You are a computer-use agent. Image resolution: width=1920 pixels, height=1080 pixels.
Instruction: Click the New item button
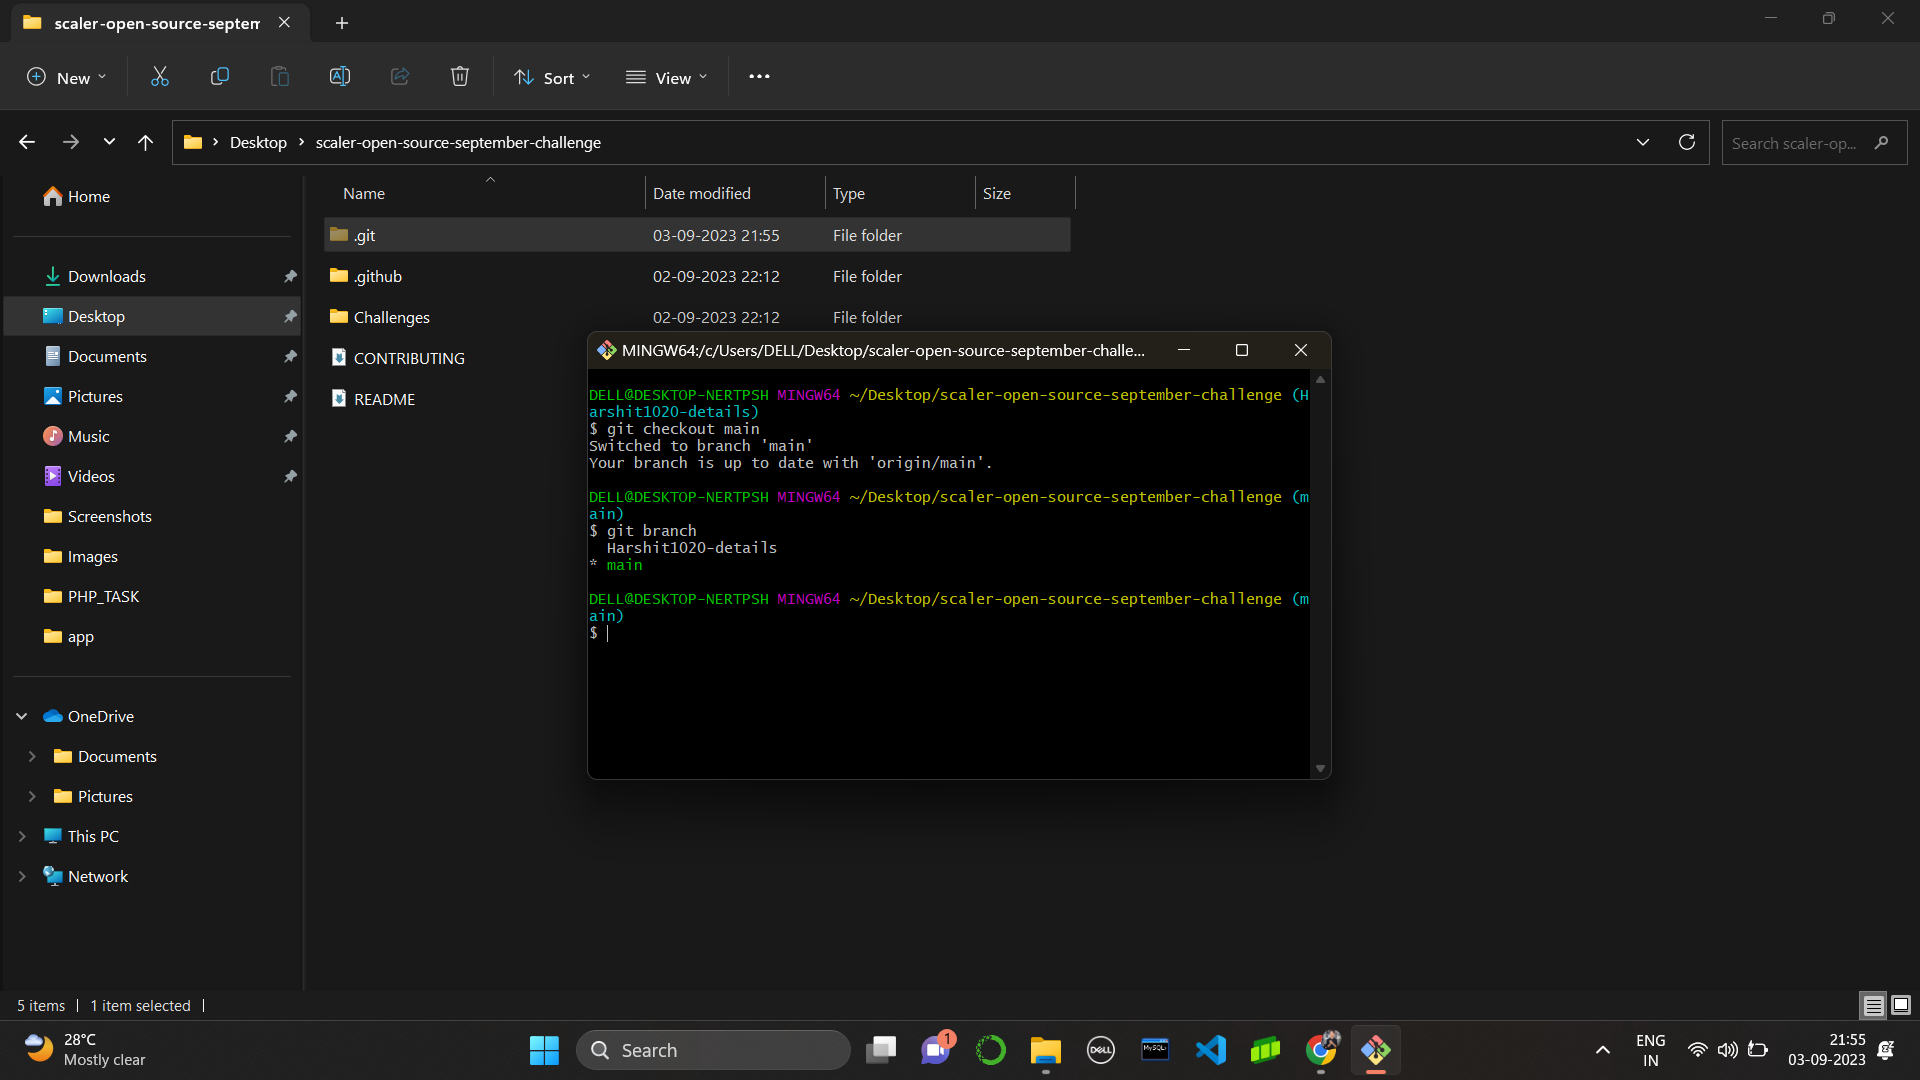point(66,77)
